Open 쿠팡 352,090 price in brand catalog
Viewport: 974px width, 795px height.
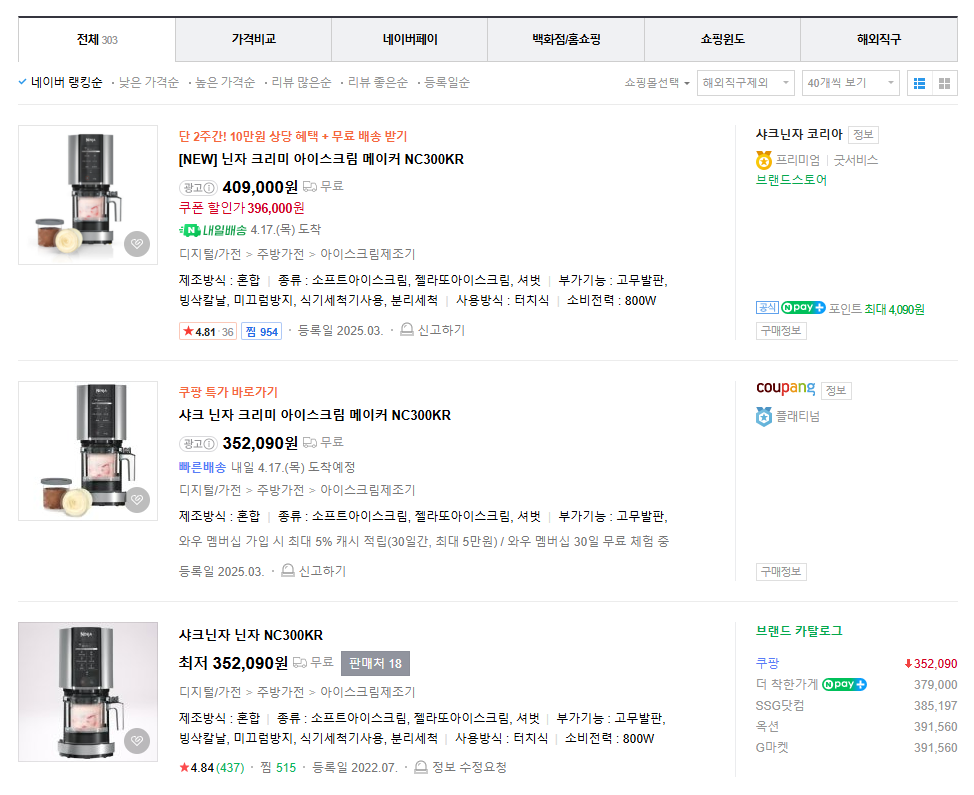tap(857, 663)
